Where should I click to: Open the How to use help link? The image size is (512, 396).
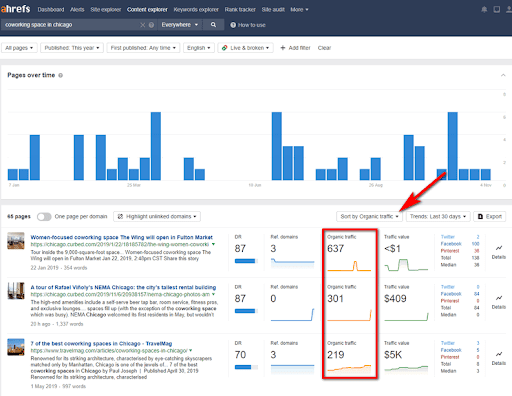248,25
